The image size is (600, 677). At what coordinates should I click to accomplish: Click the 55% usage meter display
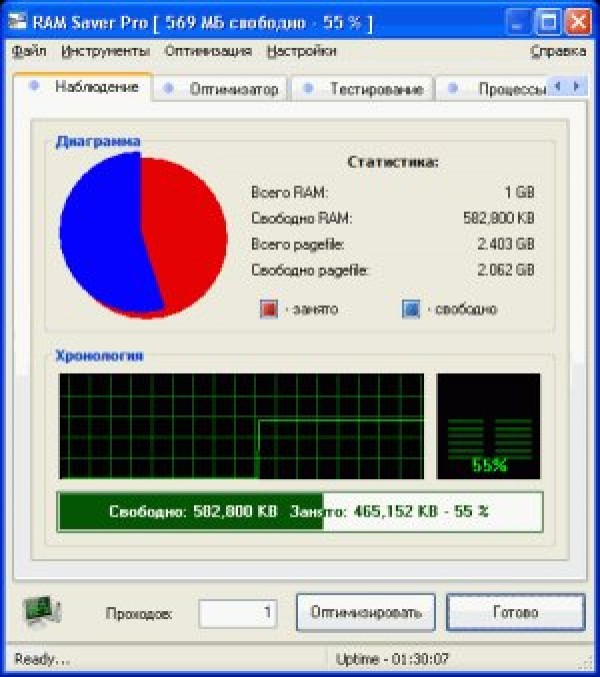pos(488,426)
